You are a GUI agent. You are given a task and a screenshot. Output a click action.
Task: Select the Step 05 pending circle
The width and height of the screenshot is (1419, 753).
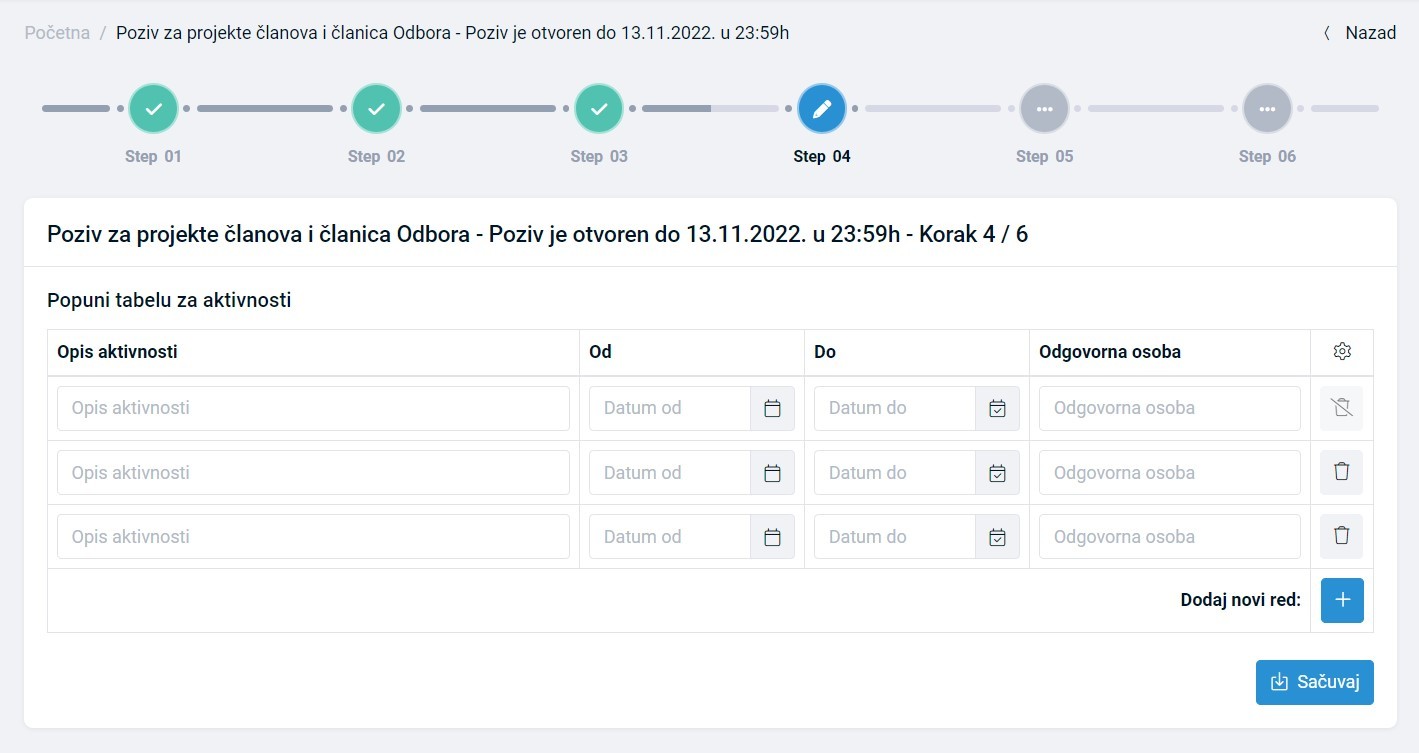click(1044, 109)
